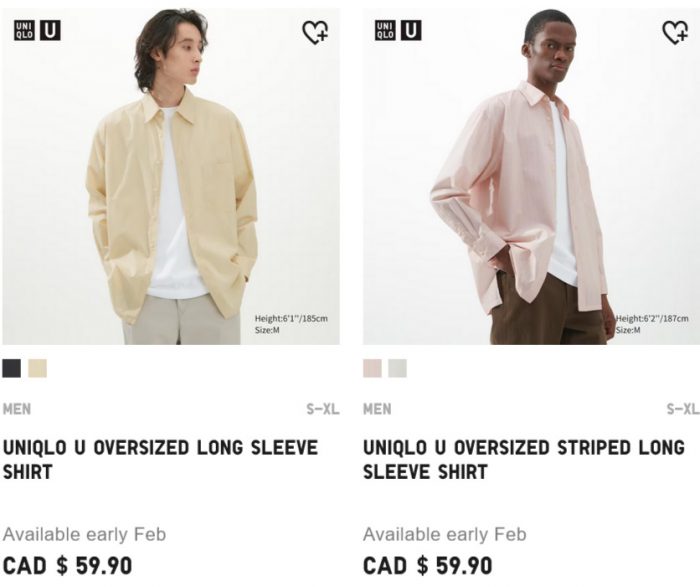The image size is (700, 587).
Task: Add pink striped shirt to wishlist with heart icon
Action: click(675, 33)
